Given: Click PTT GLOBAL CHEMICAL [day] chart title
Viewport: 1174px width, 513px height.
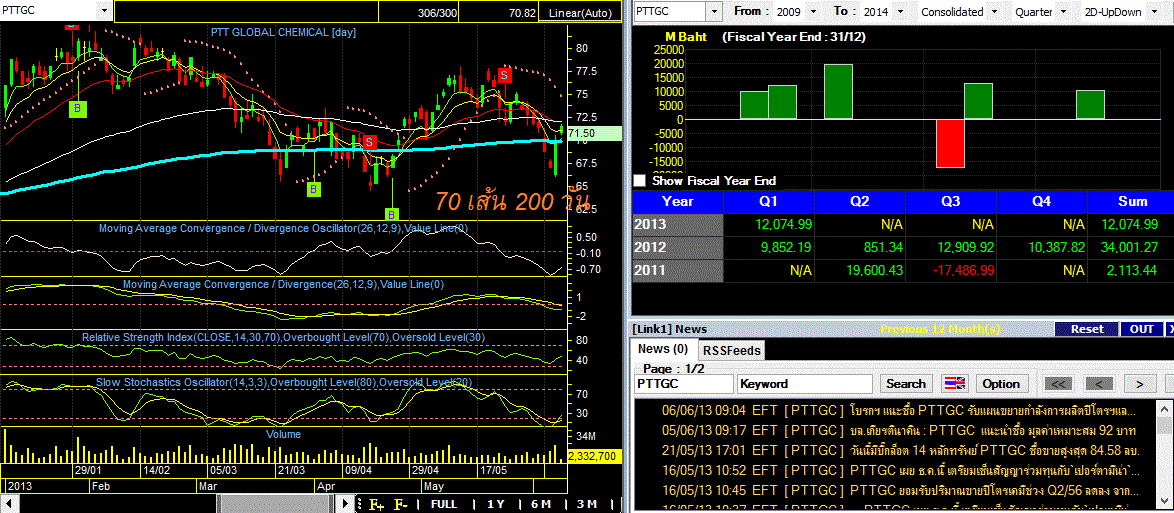Looking at the screenshot, I should tap(282, 32).
